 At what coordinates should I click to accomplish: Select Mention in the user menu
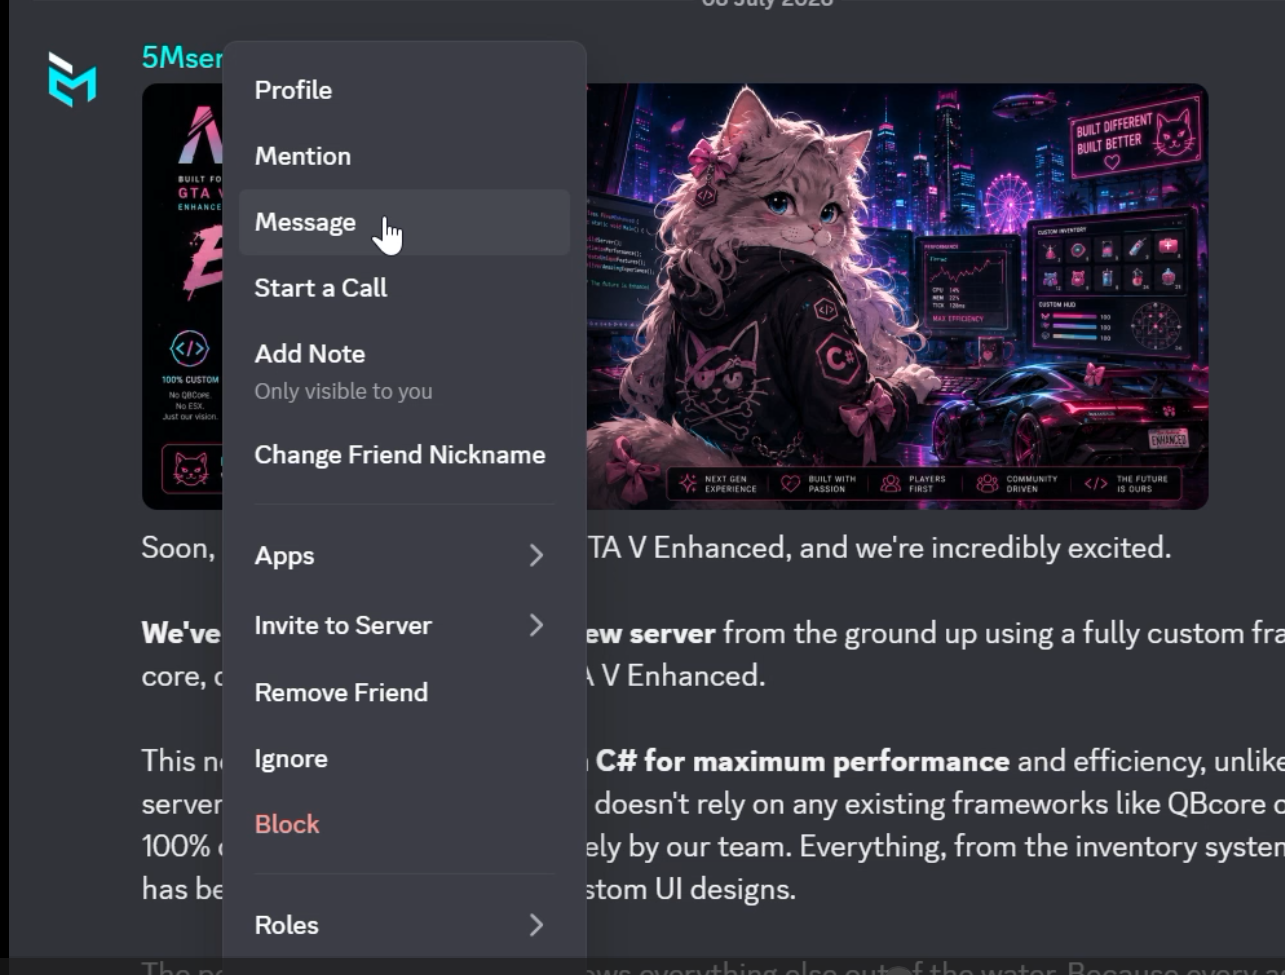pos(404,156)
